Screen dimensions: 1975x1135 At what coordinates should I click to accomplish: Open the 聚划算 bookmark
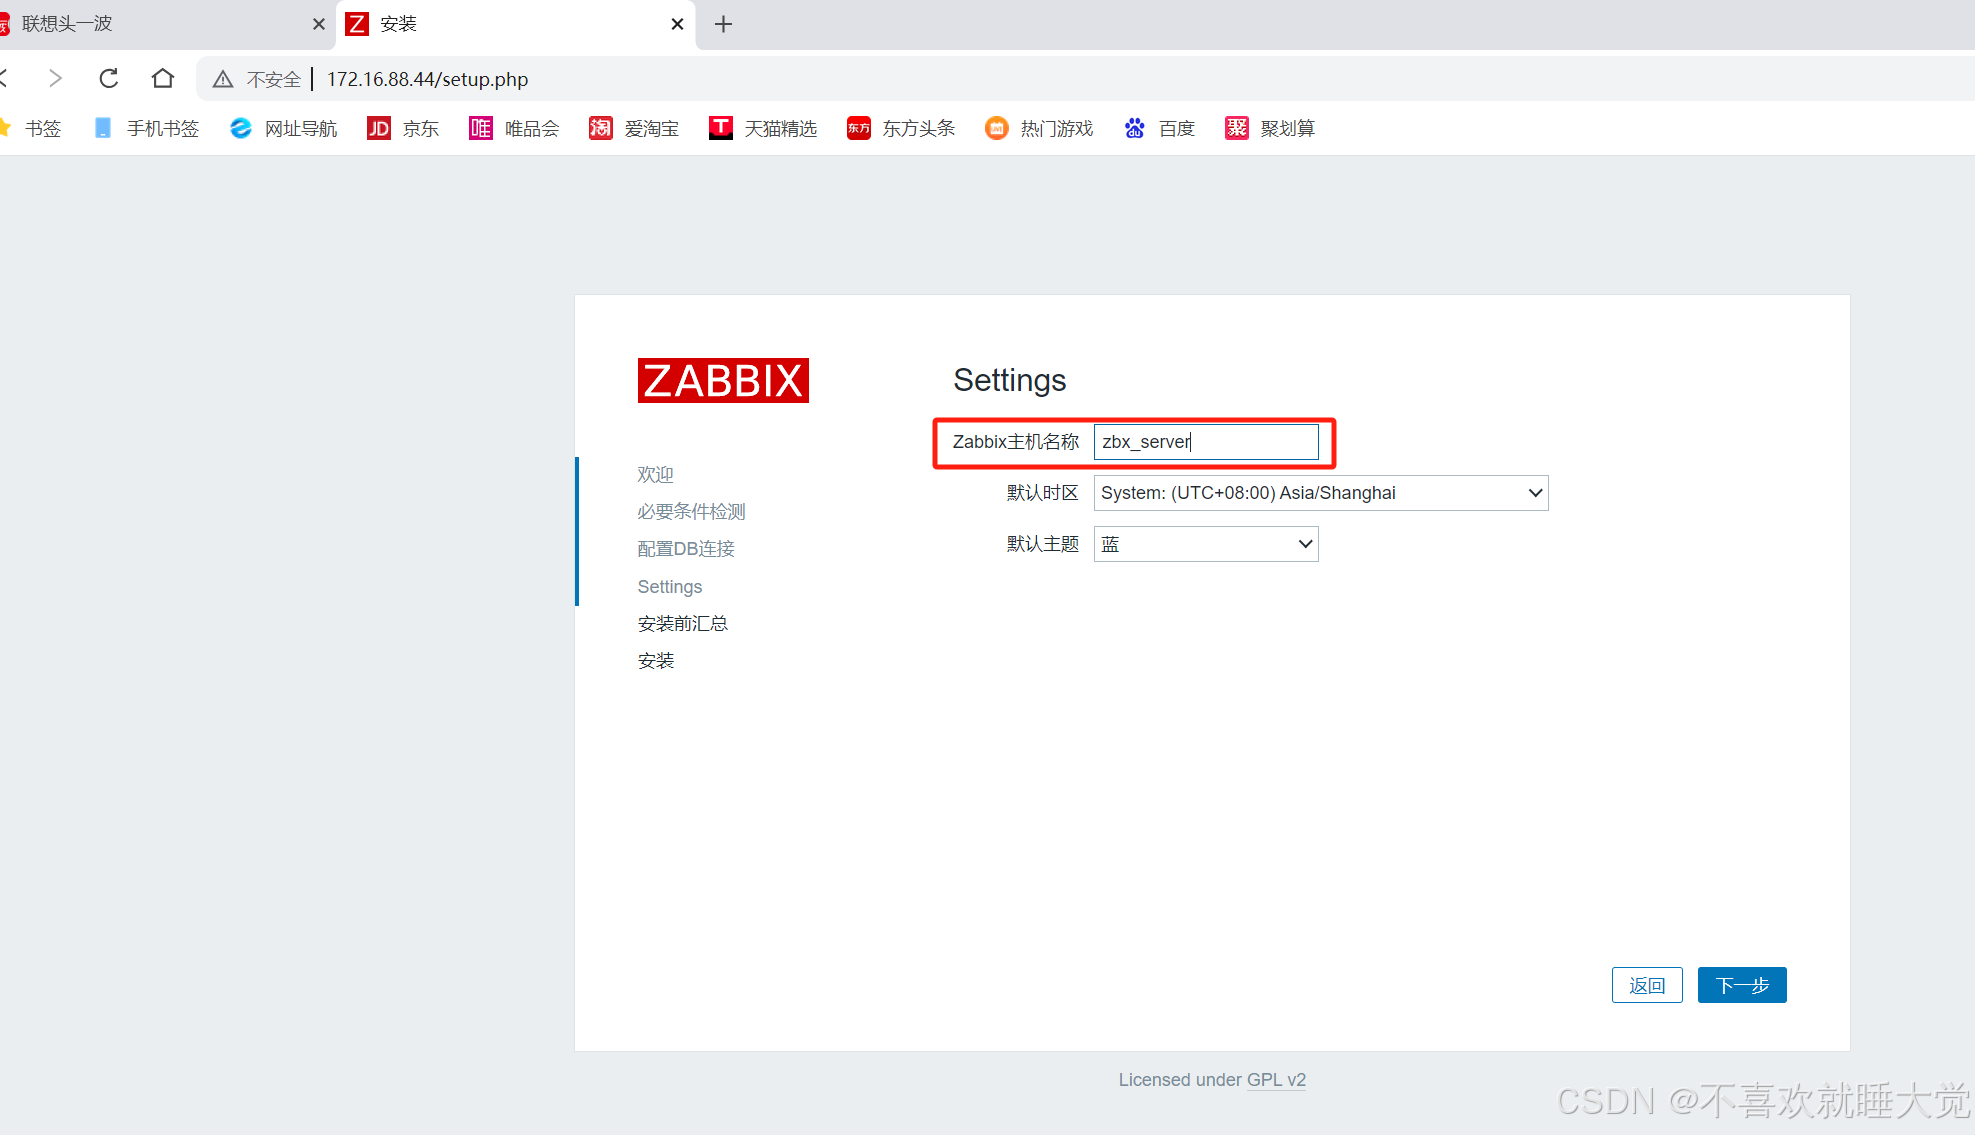click(1270, 128)
